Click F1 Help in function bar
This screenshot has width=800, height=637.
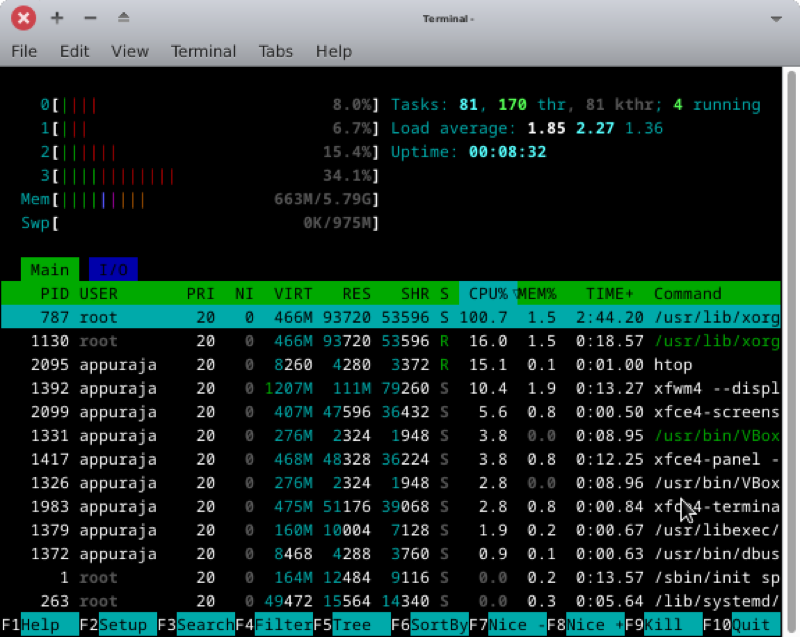40,624
